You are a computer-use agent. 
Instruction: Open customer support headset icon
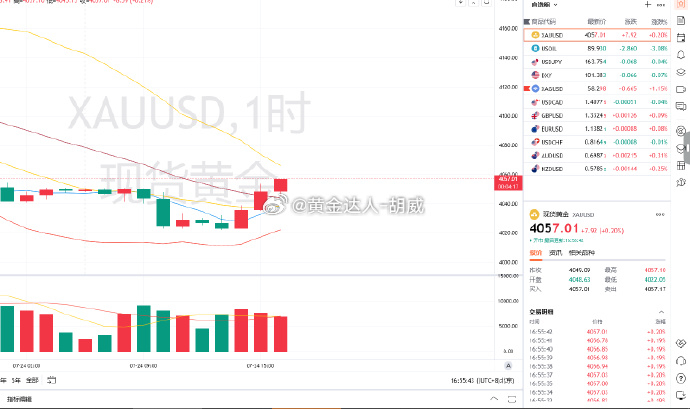pyautogui.click(x=681, y=361)
